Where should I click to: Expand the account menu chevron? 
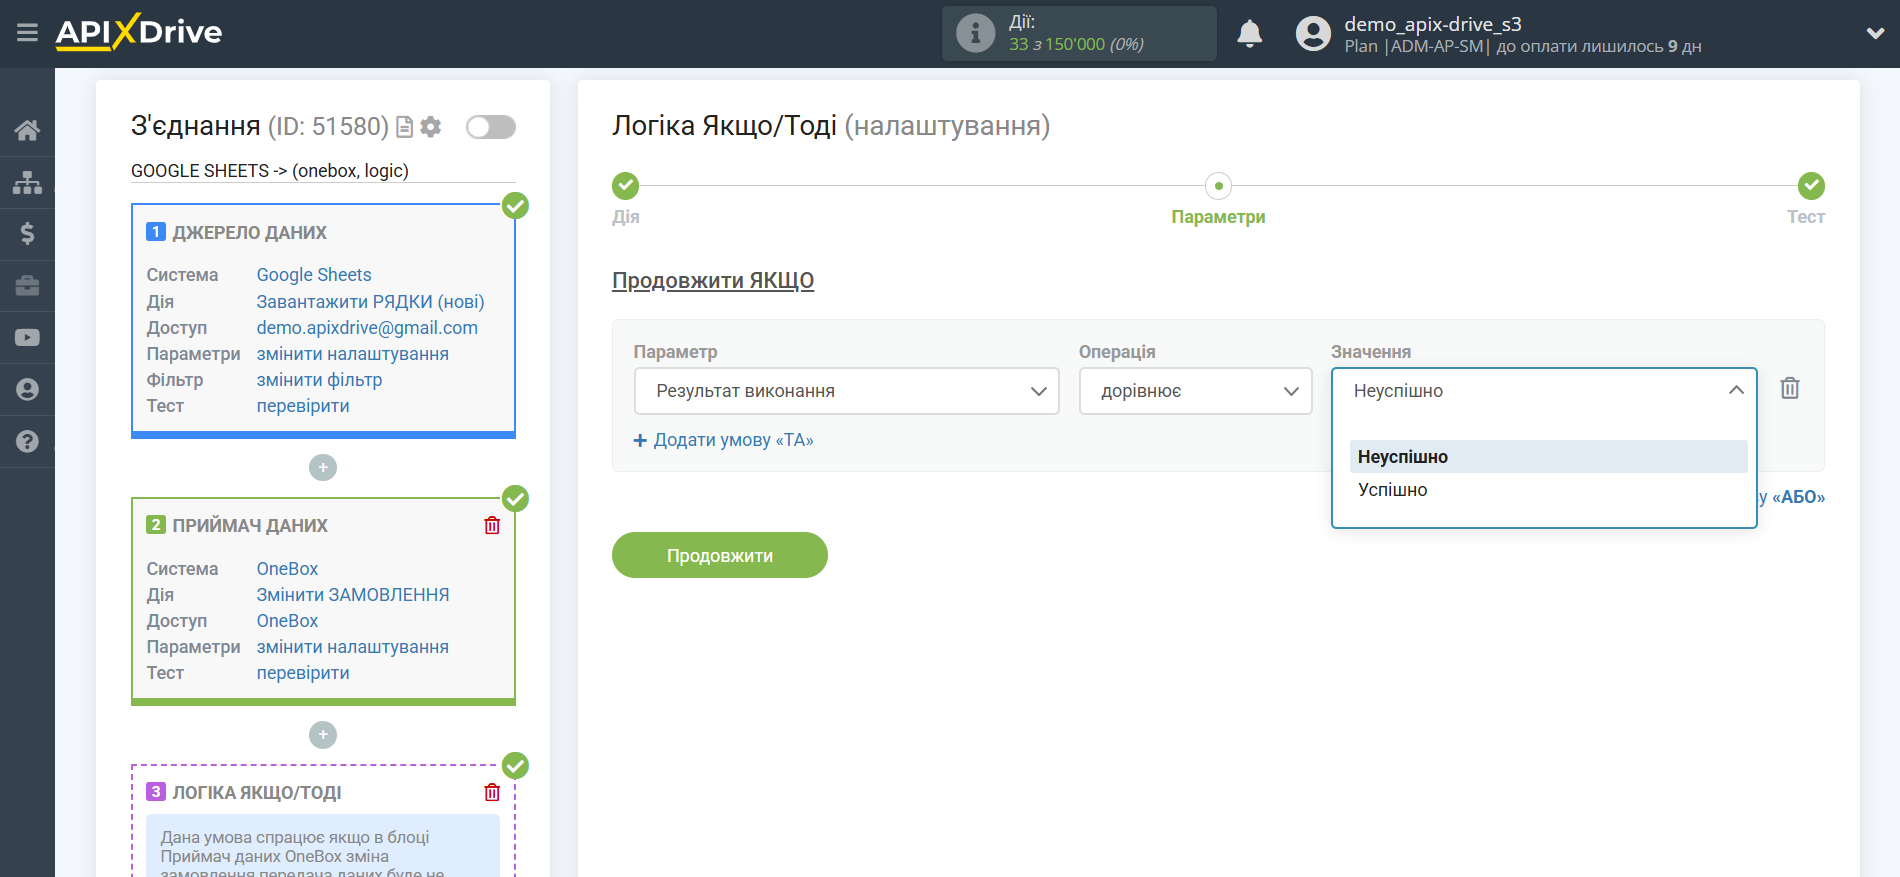pyautogui.click(x=1875, y=33)
